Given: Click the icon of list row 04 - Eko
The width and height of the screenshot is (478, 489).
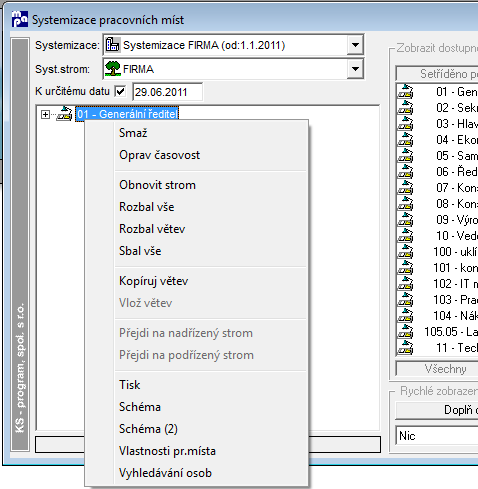Looking at the screenshot, I should click(x=405, y=140).
